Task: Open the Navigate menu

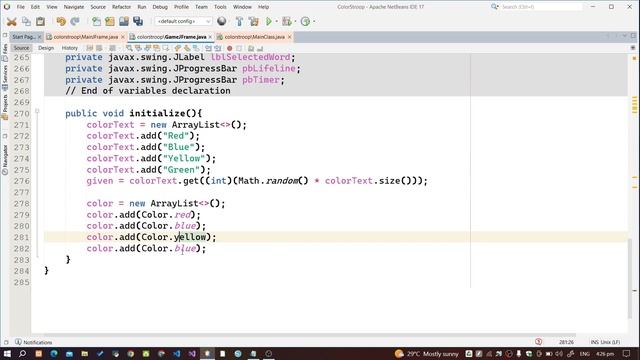Action: click(x=73, y=7)
